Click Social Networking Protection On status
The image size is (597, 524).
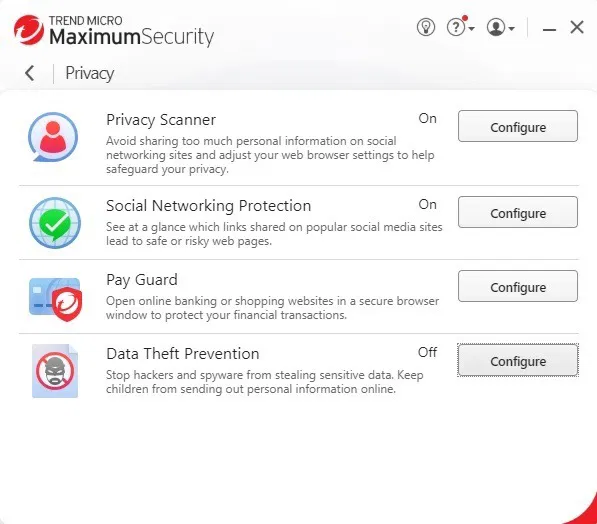pos(428,204)
